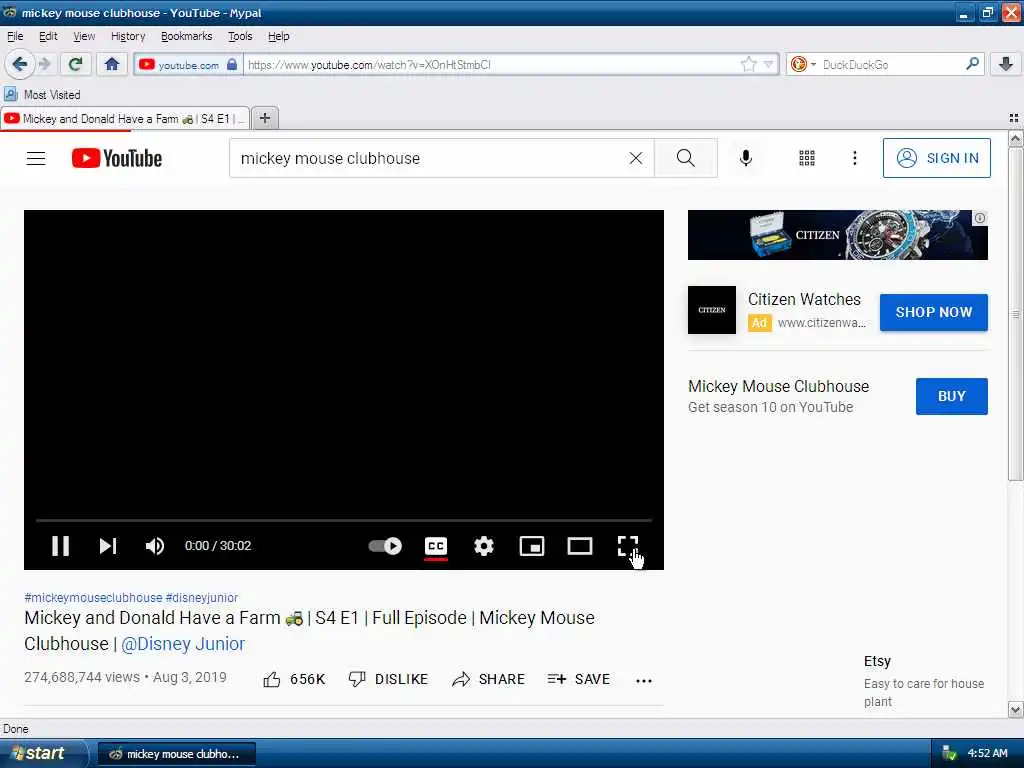The width and height of the screenshot is (1024, 768).
Task: Open the History menu
Action: click(x=128, y=37)
